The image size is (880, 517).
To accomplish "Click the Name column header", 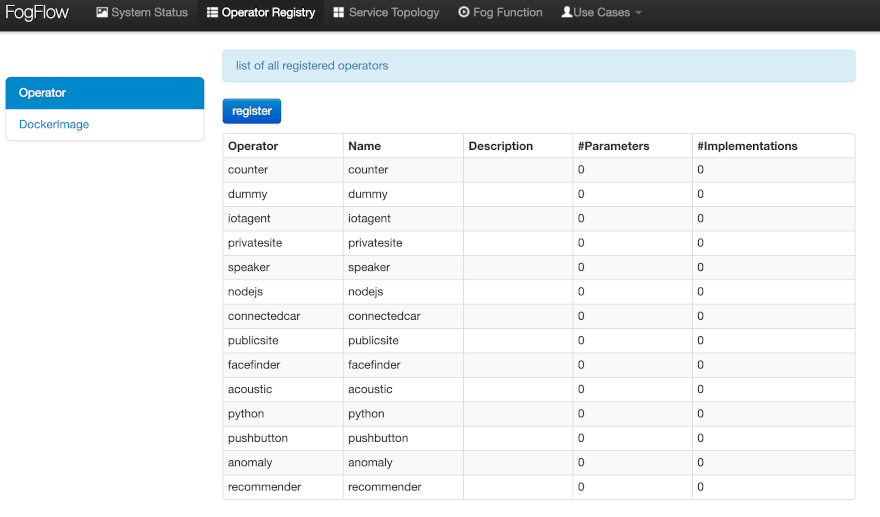I will (364, 146).
